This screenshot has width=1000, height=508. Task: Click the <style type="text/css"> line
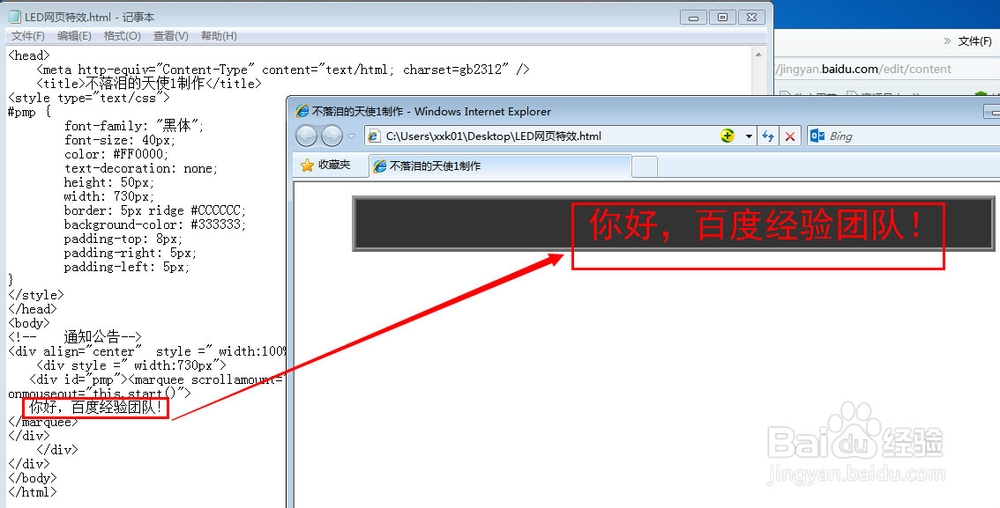click(x=89, y=98)
